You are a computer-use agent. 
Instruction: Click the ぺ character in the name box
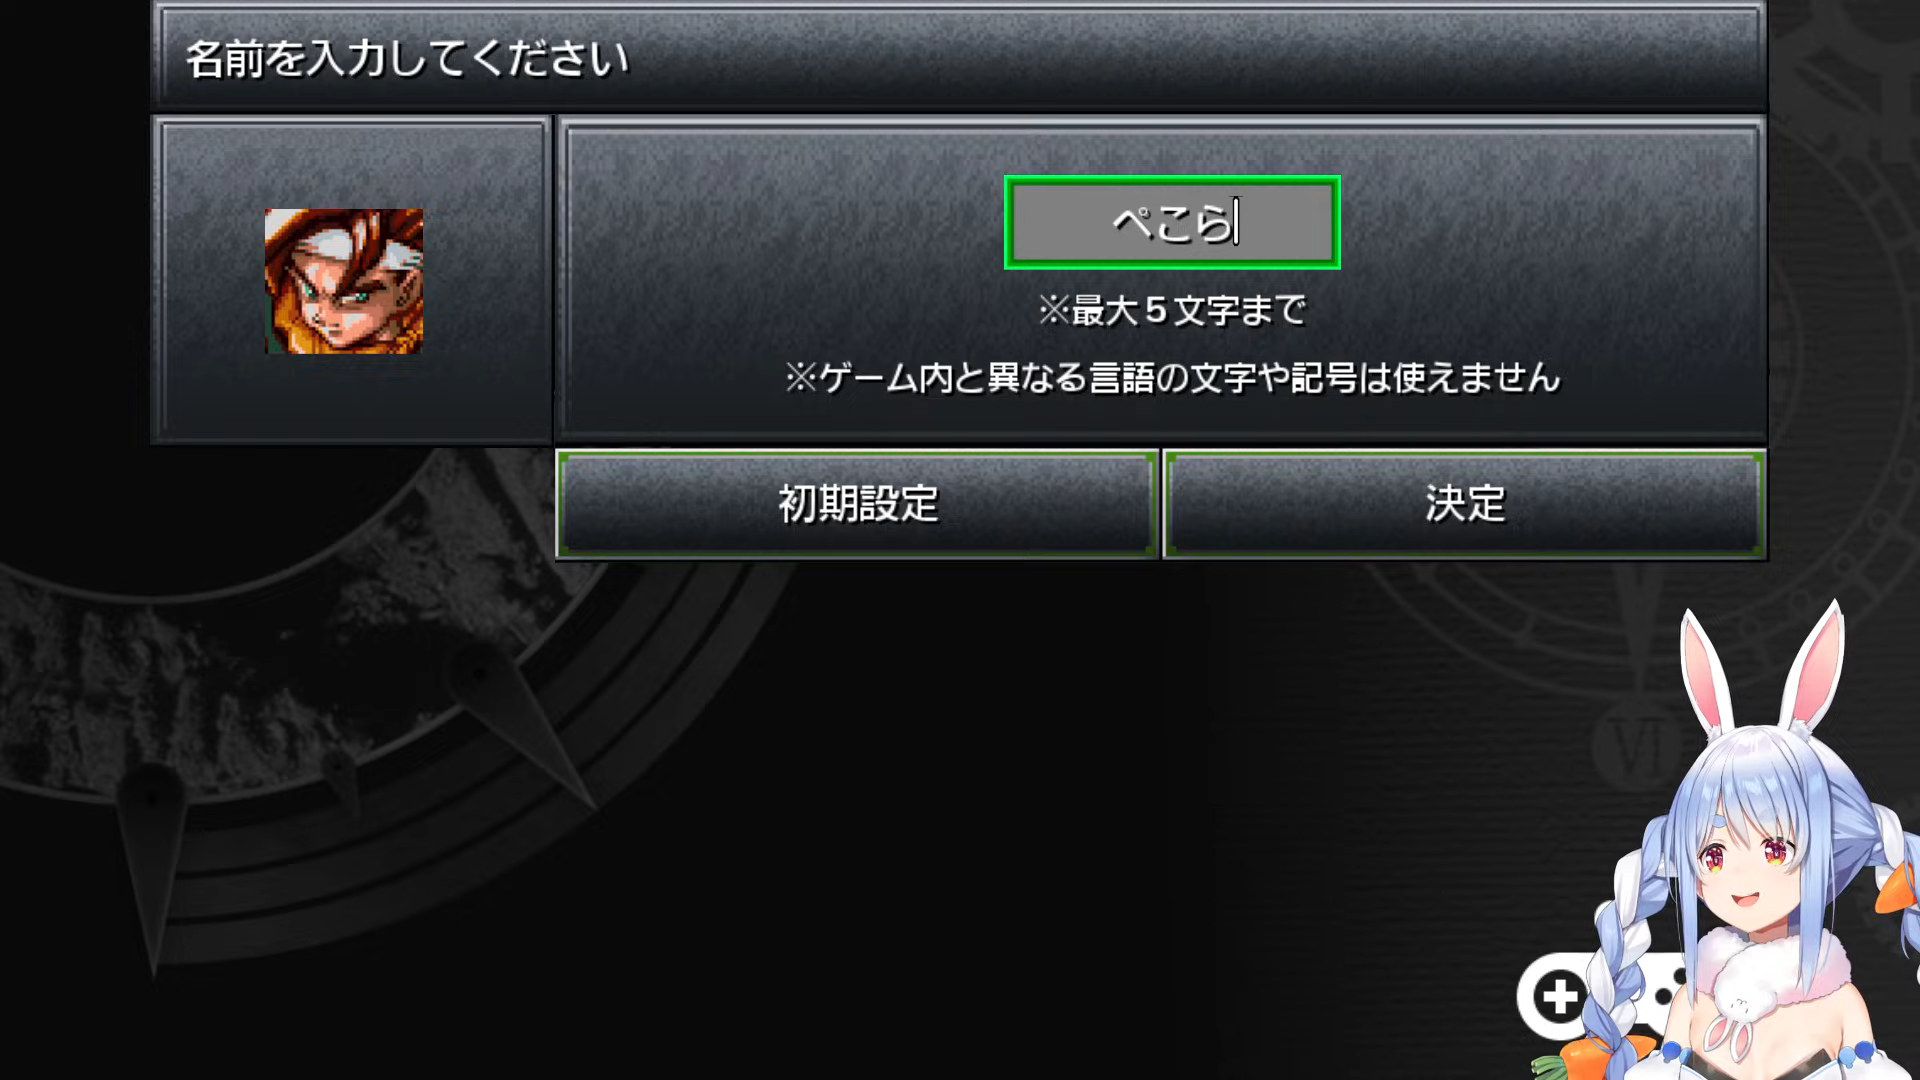click(1133, 222)
